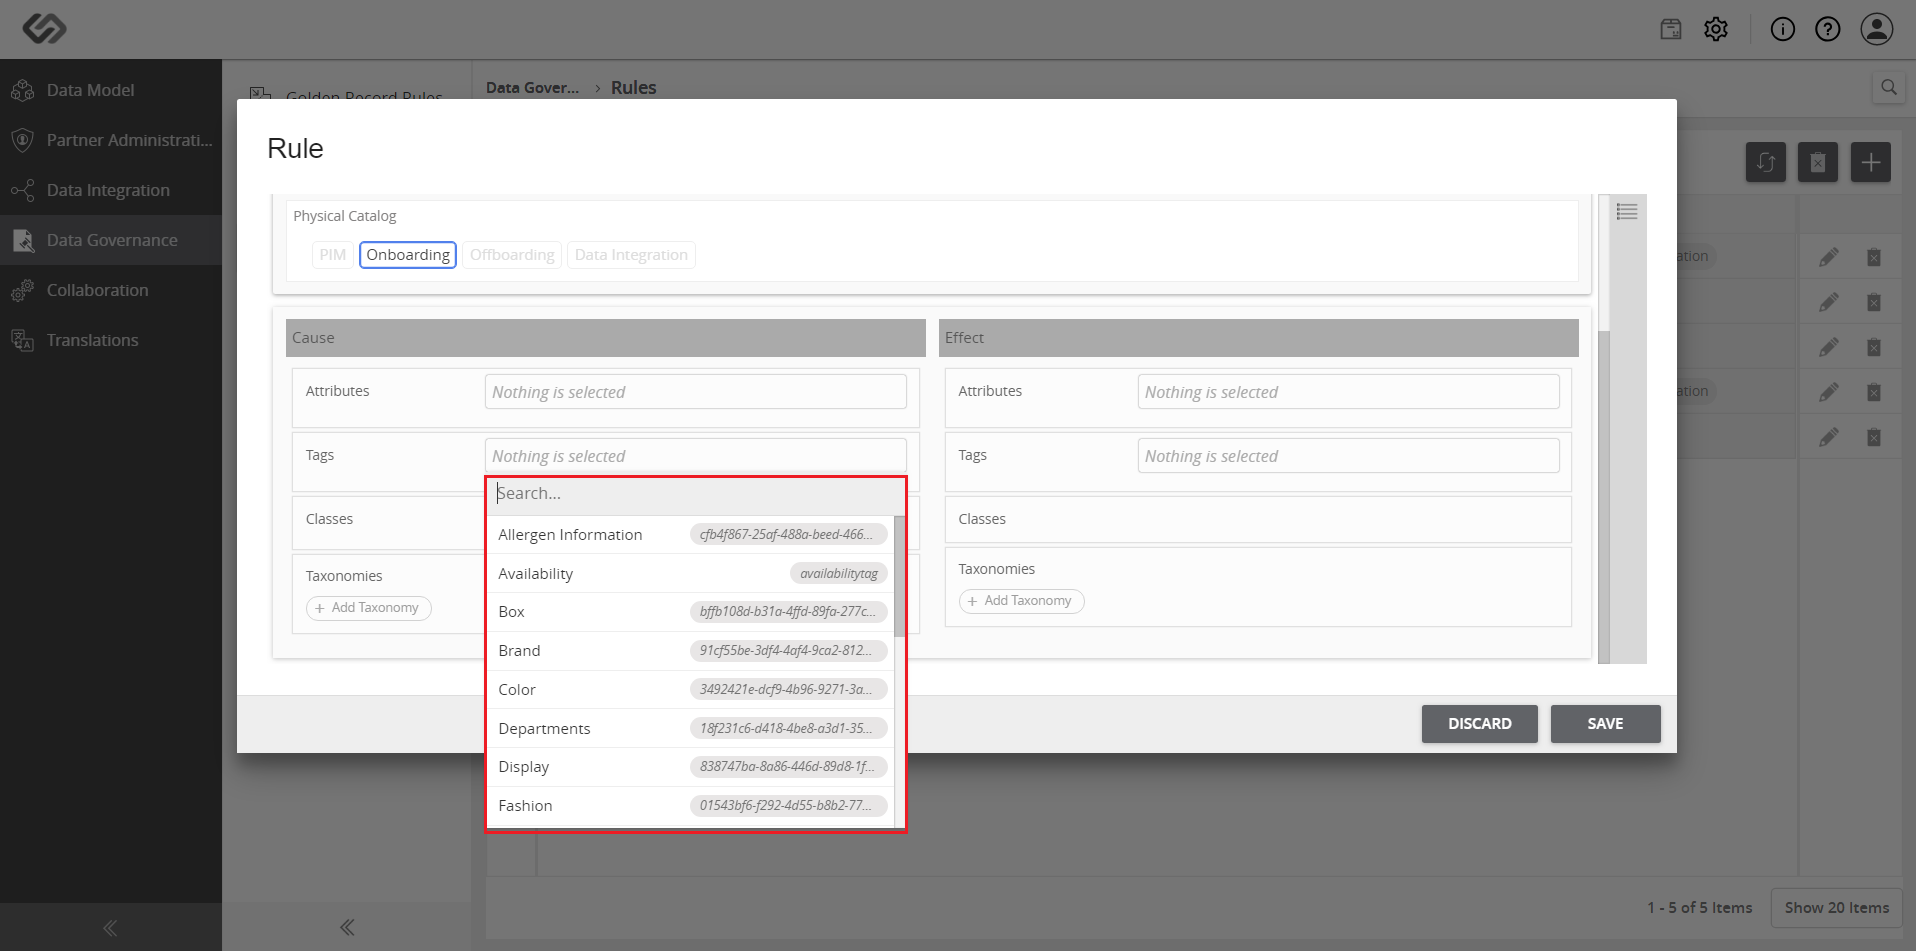Select Allergen Information from tag list
The width and height of the screenshot is (1916, 951).
click(691, 535)
